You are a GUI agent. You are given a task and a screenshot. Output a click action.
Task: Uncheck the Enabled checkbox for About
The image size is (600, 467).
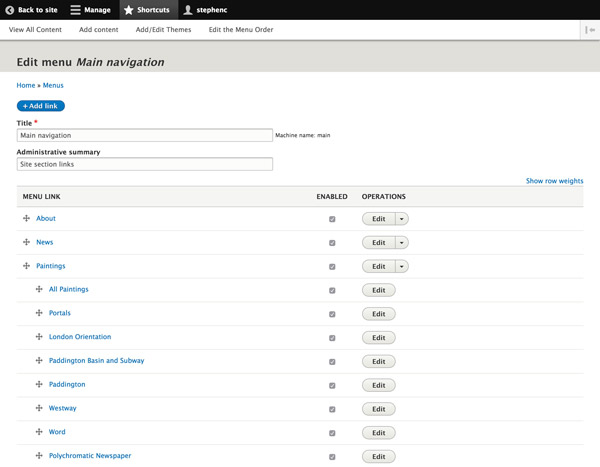(332, 219)
